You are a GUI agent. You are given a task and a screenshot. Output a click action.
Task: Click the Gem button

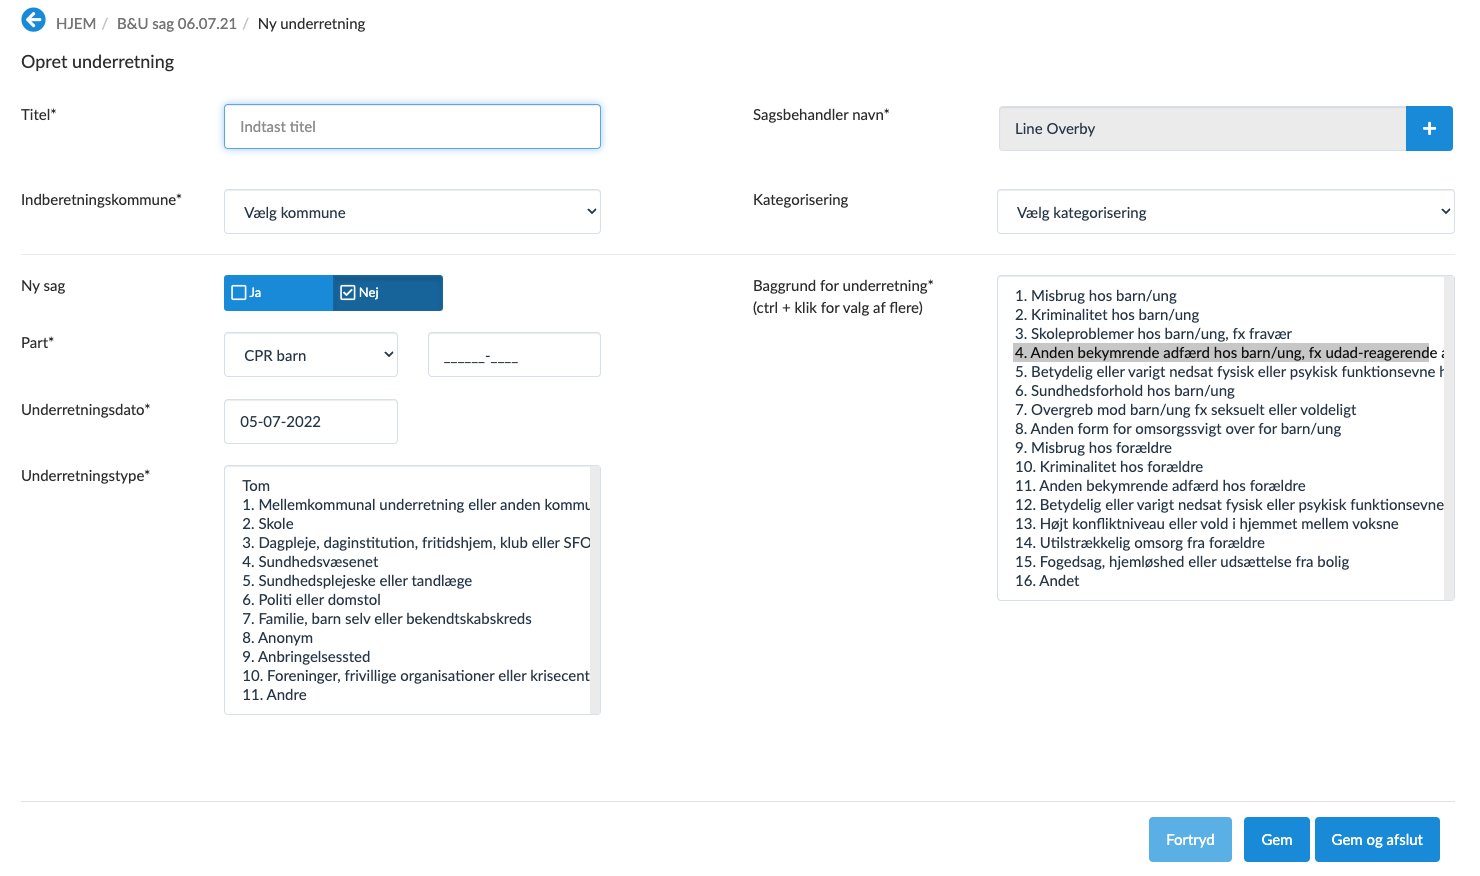[1276, 840]
